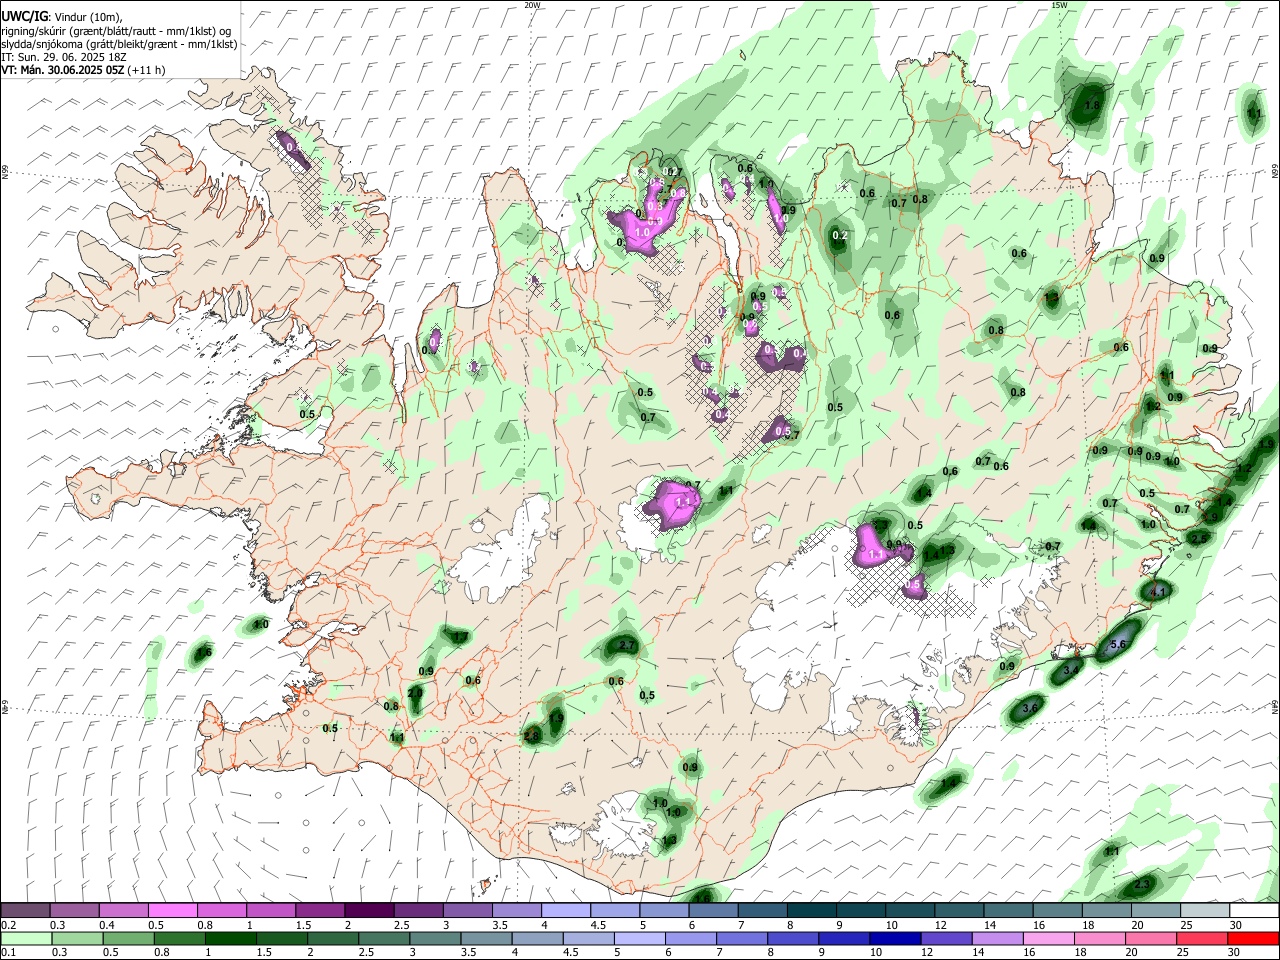Pick the bright red 30+ swatch ending the lower legend row
This screenshot has height=960, width=1280.
coord(1252,938)
